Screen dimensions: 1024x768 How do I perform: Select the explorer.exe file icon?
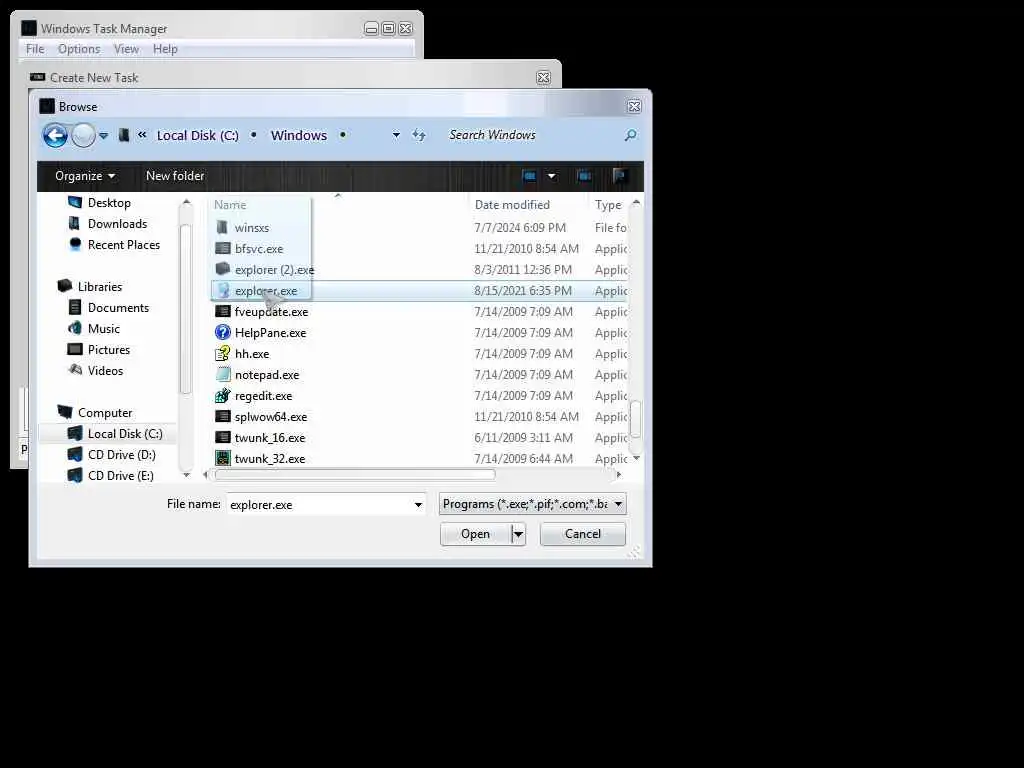(x=223, y=290)
